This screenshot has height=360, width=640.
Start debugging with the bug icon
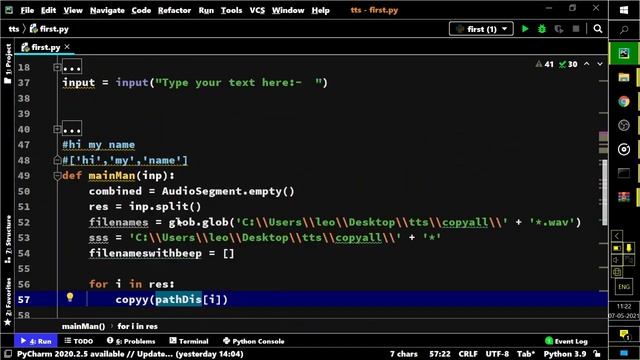[542, 29]
